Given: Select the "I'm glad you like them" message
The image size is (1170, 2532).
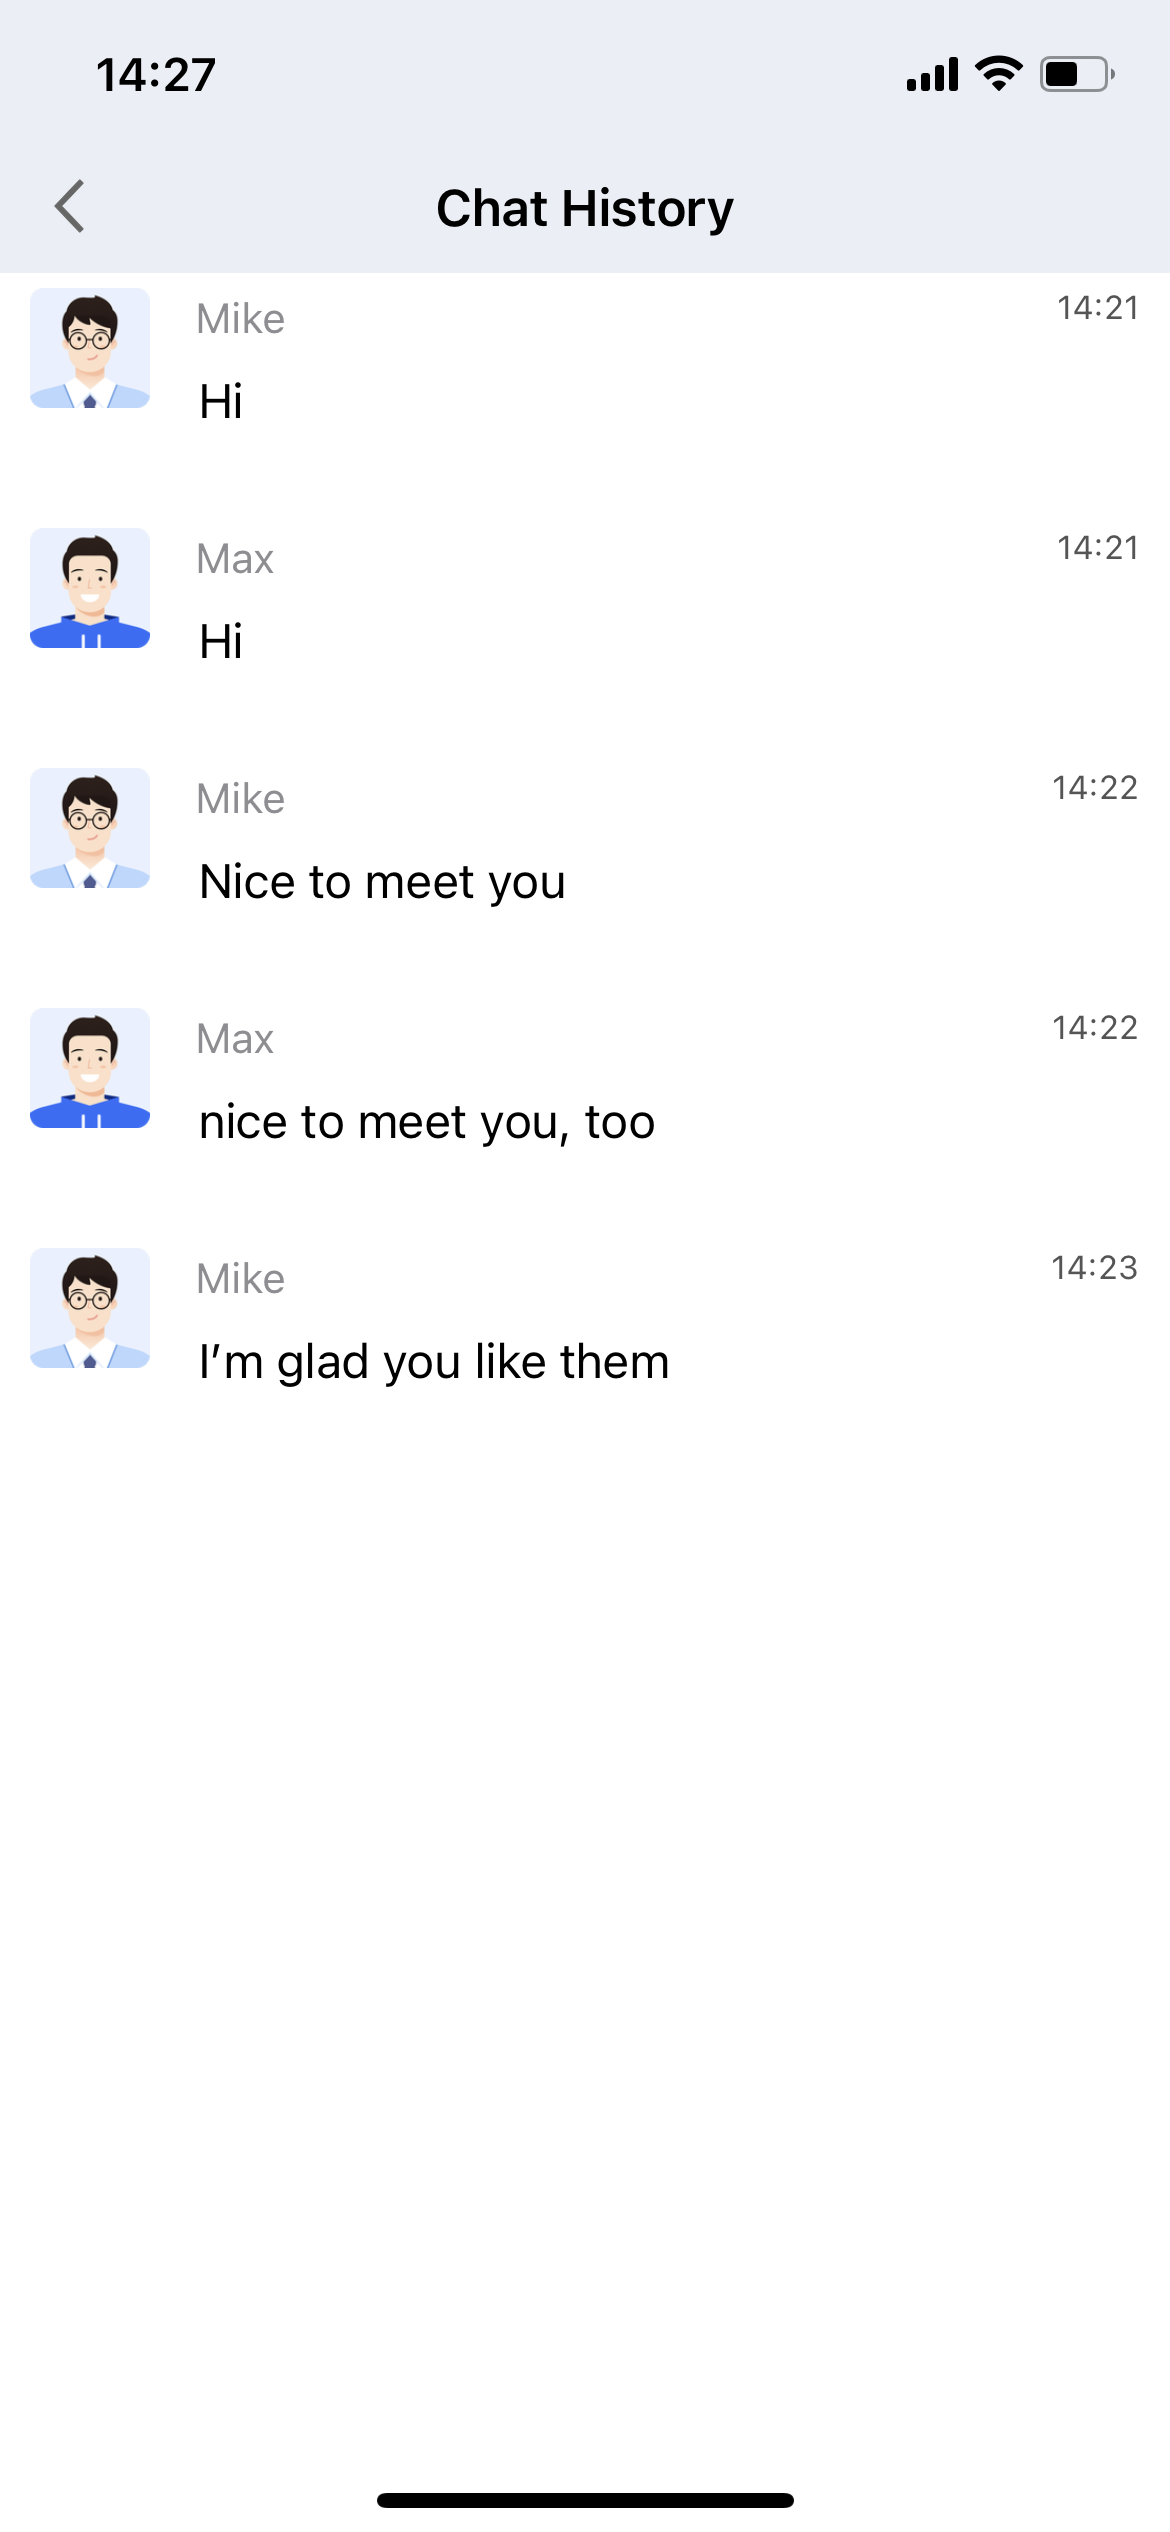Looking at the screenshot, I should [434, 1362].
